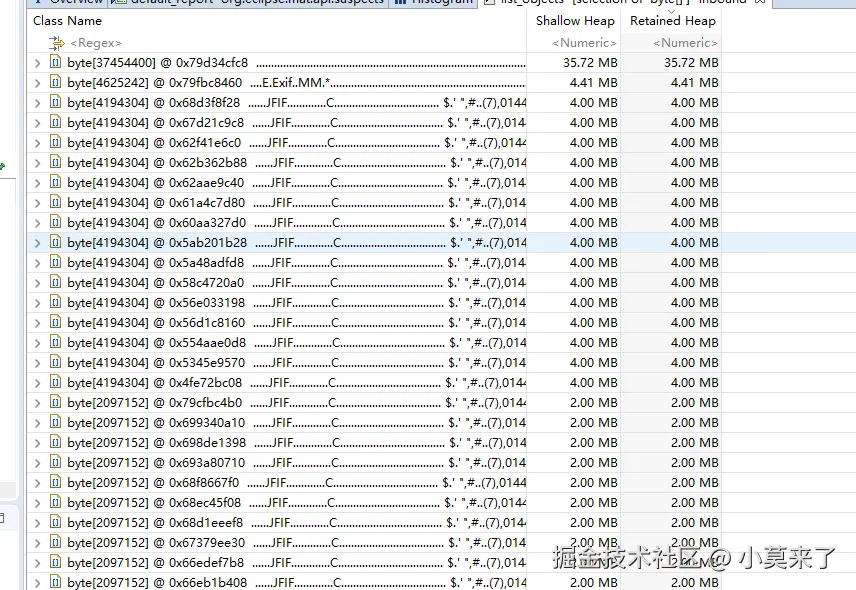Select the 35.72 MB Shallow Heap cell
The height and width of the screenshot is (590, 856).
(x=590, y=63)
